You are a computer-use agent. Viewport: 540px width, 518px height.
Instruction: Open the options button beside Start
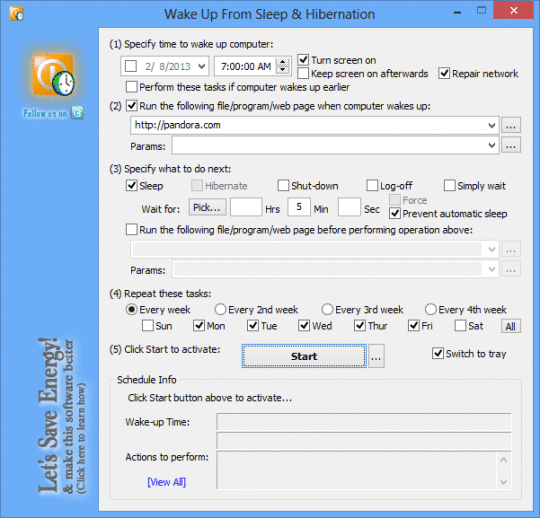click(x=376, y=356)
